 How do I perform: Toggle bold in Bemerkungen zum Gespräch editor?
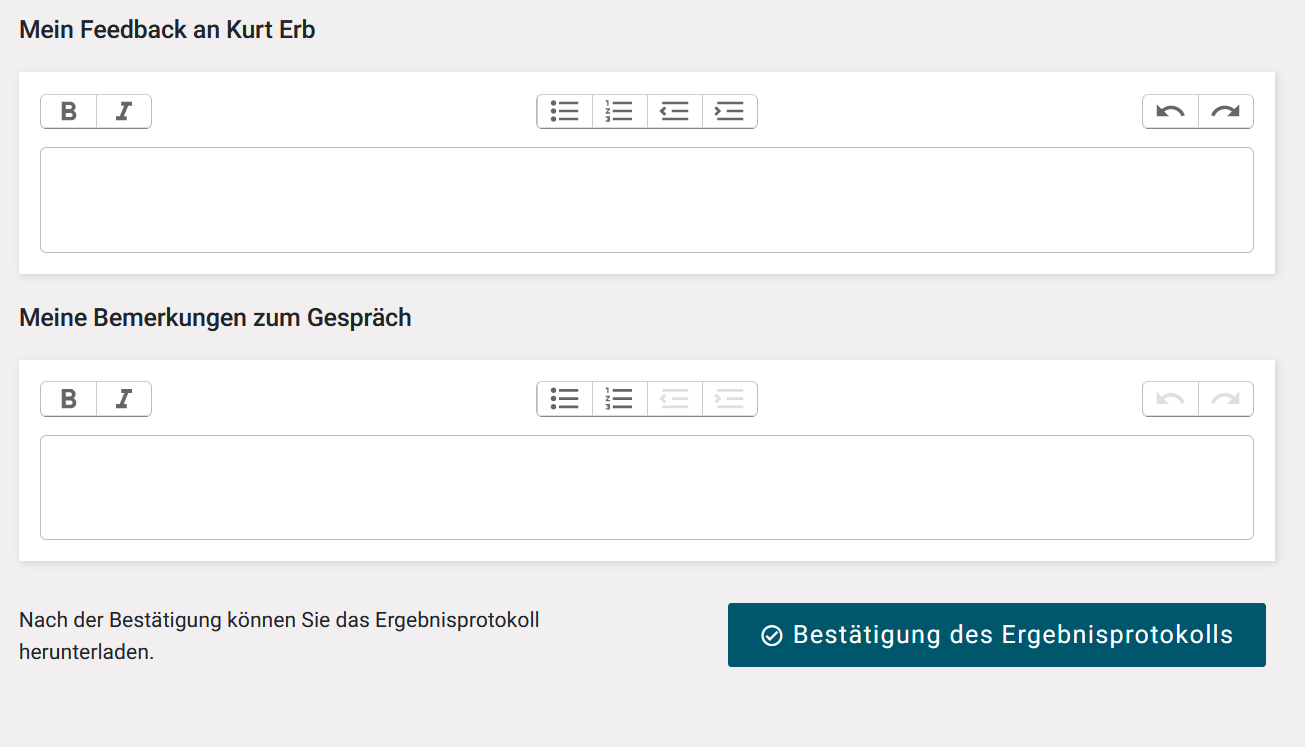pos(69,399)
